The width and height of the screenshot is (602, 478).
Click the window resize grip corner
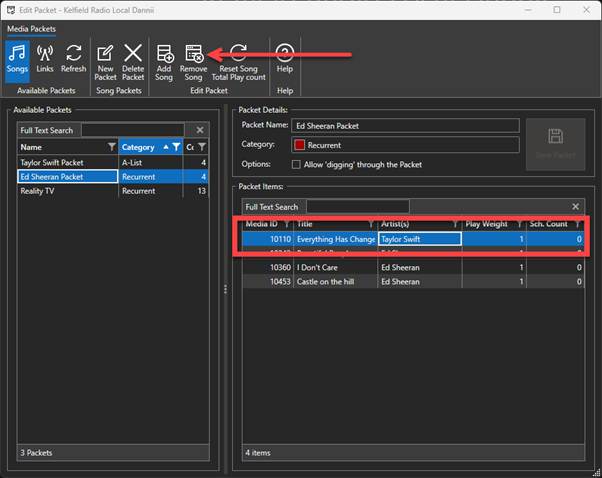(x=597, y=473)
